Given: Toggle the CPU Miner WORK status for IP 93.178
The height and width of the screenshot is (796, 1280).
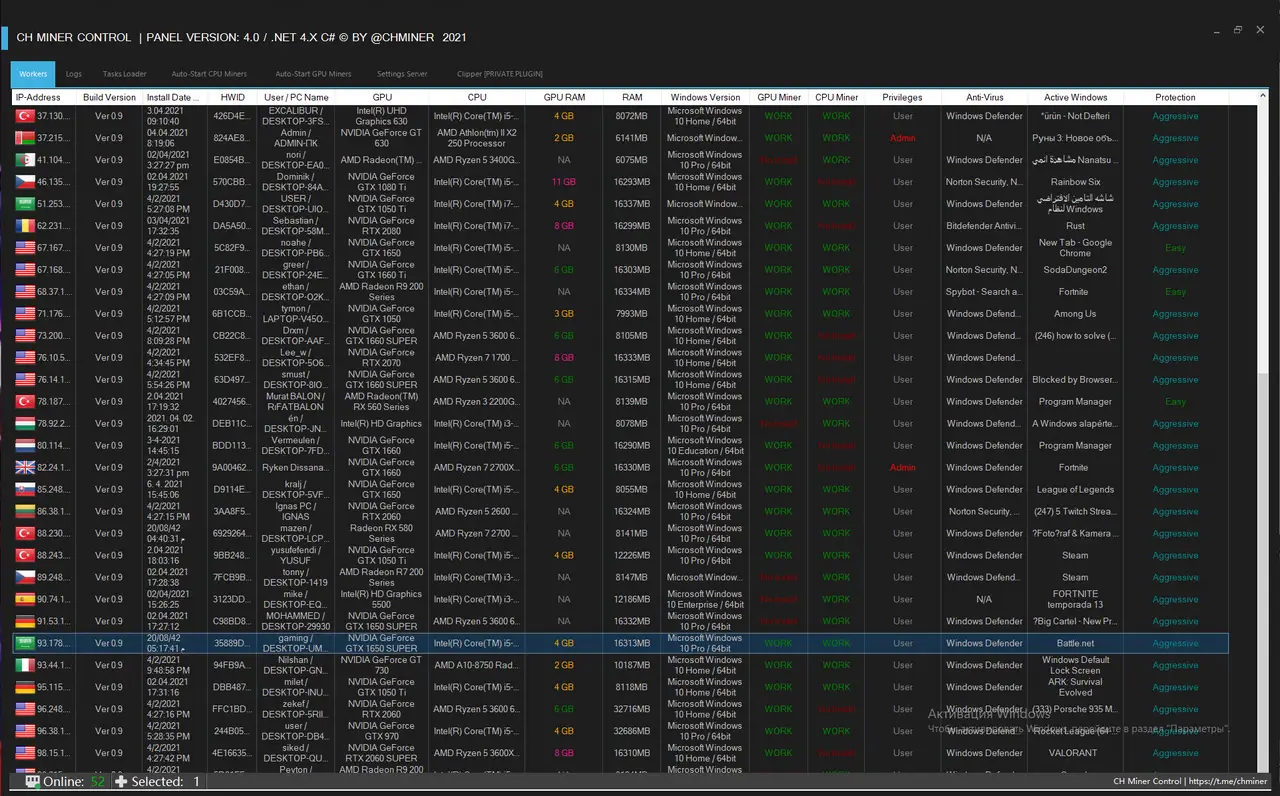Looking at the screenshot, I should tap(836, 643).
